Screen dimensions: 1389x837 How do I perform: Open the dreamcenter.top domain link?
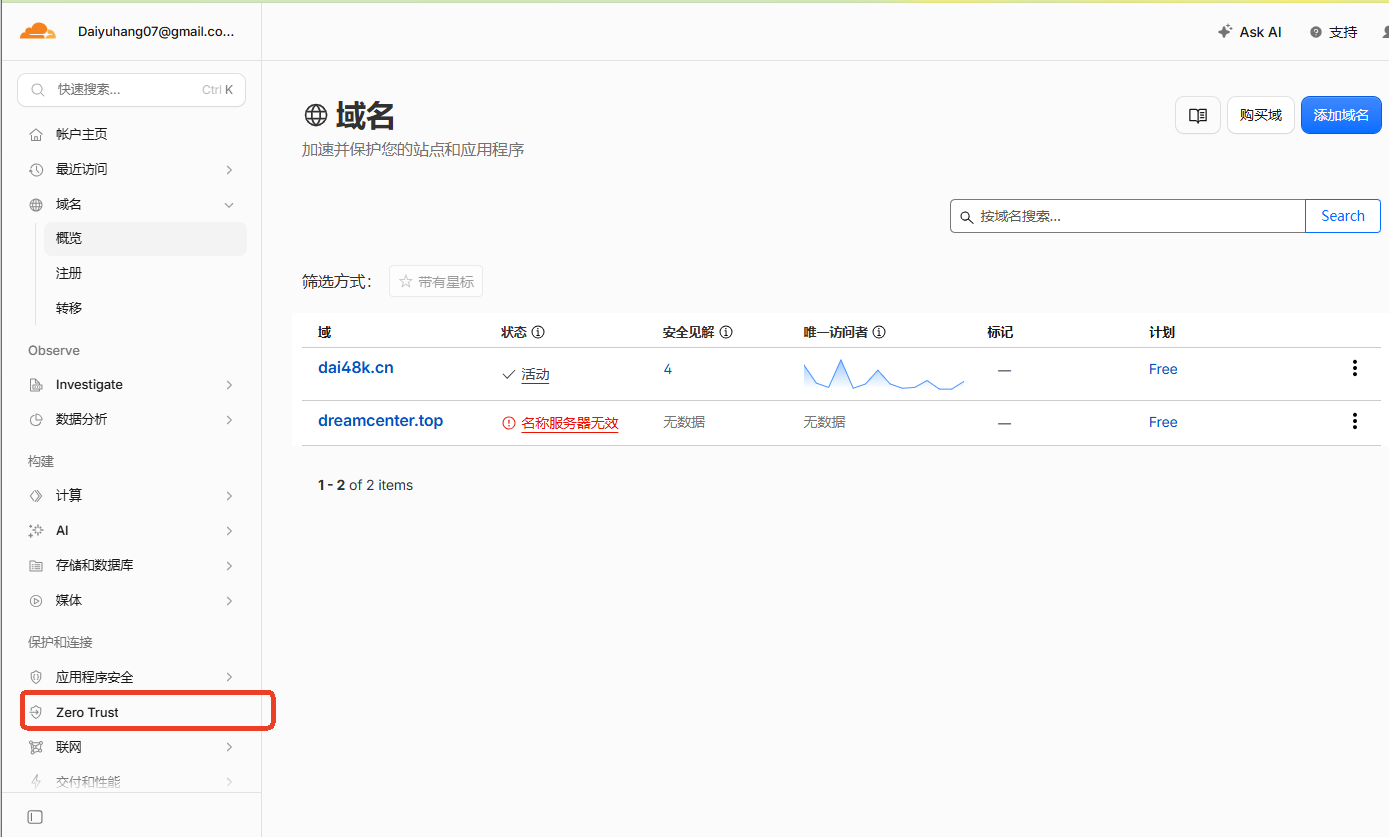(381, 421)
